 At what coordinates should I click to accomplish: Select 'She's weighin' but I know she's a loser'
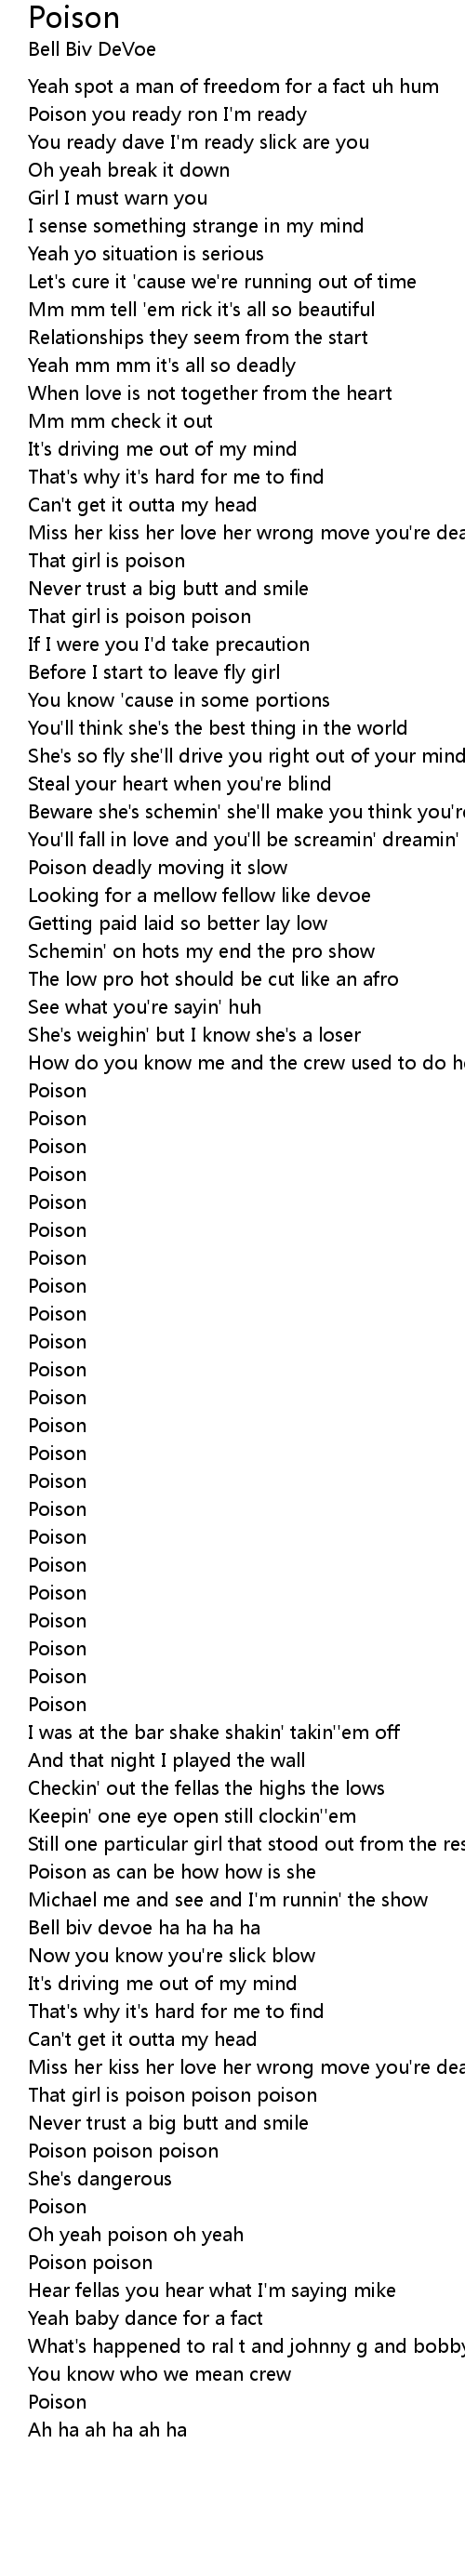pyautogui.click(x=195, y=1035)
